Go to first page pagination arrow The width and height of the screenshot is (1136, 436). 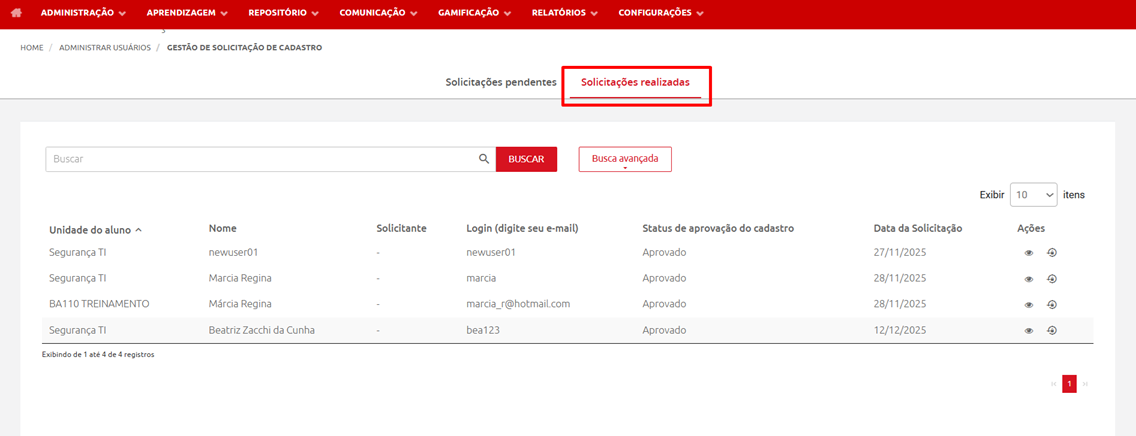1053,384
